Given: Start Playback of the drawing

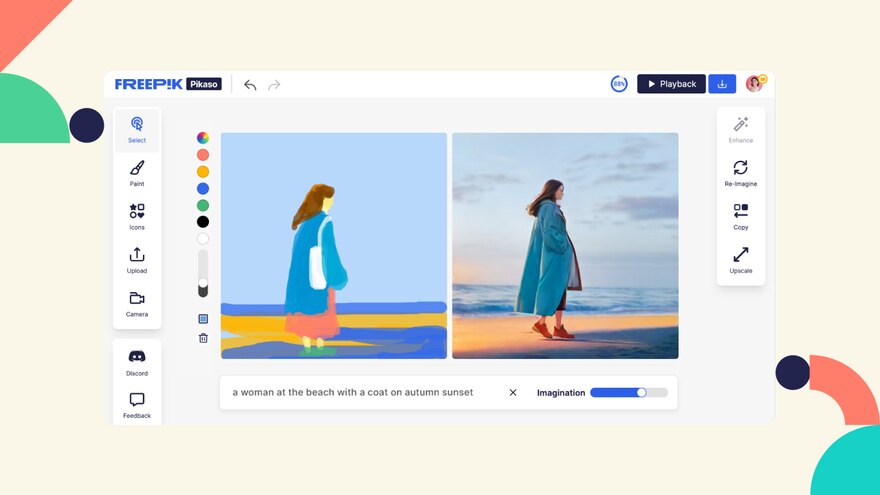Looking at the screenshot, I should pyautogui.click(x=671, y=84).
